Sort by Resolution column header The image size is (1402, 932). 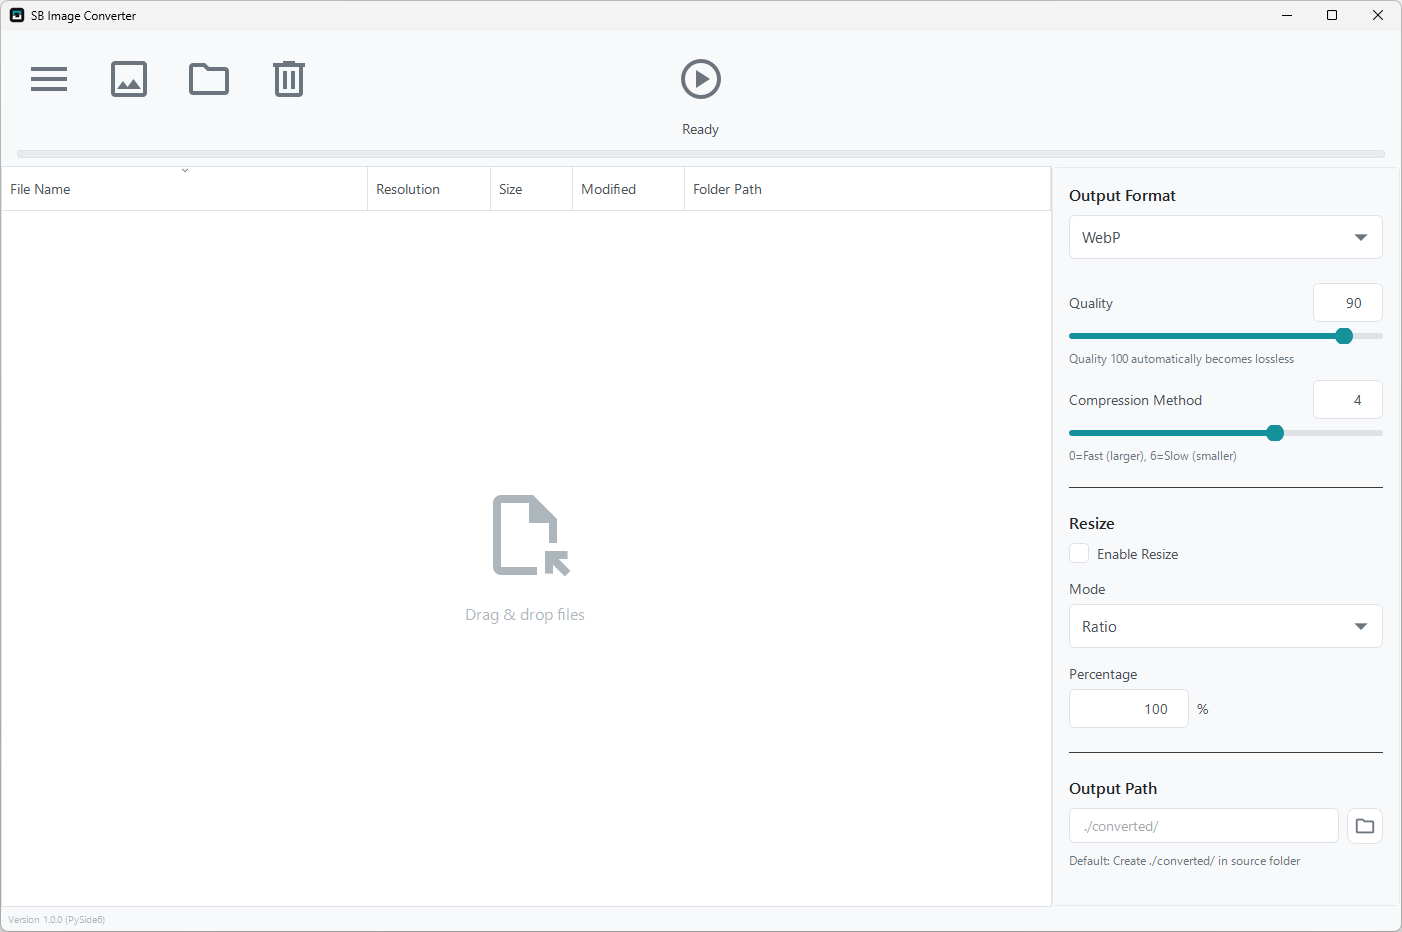pyautogui.click(x=429, y=189)
